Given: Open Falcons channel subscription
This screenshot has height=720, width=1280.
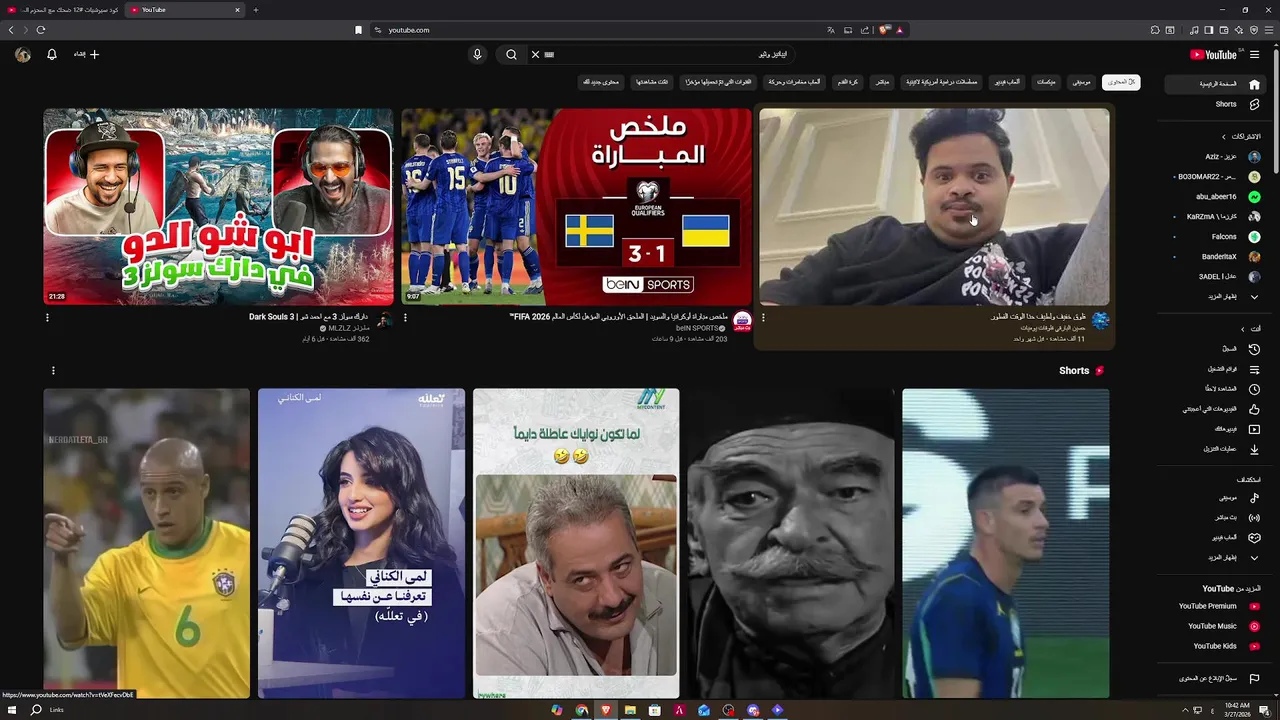Looking at the screenshot, I should pos(1213,237).
